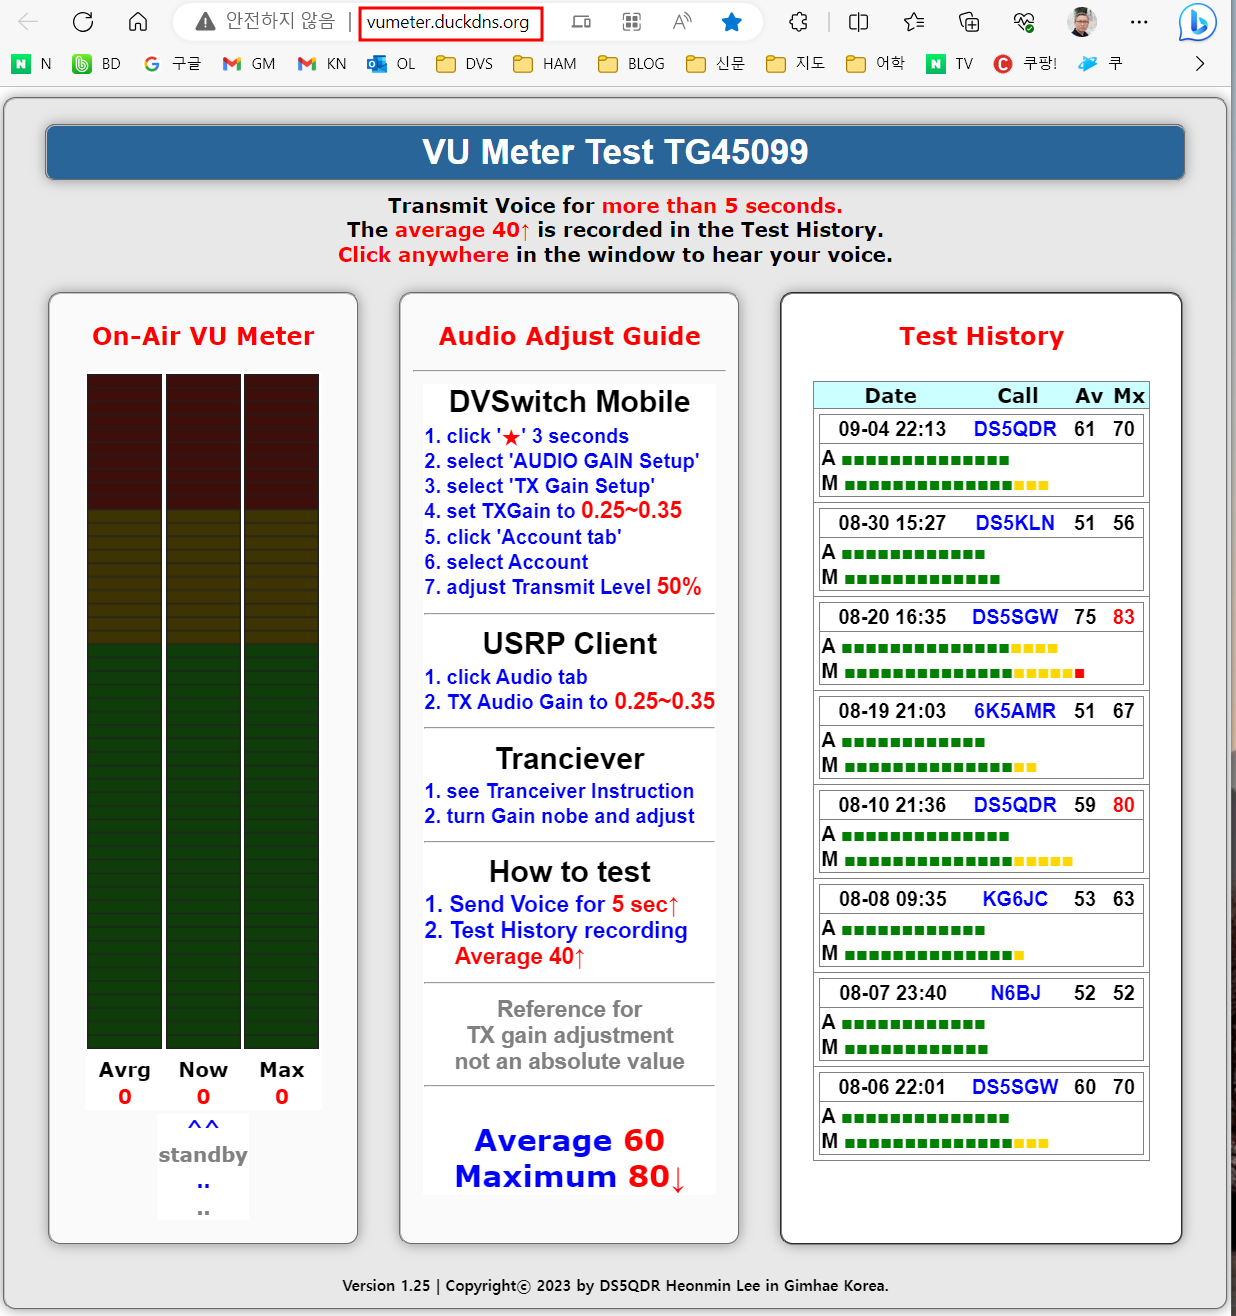Screen dimensions: 1236x1316
Task: Open the BD bookmark
Action: pyautogui.click(x=97, y=64)
